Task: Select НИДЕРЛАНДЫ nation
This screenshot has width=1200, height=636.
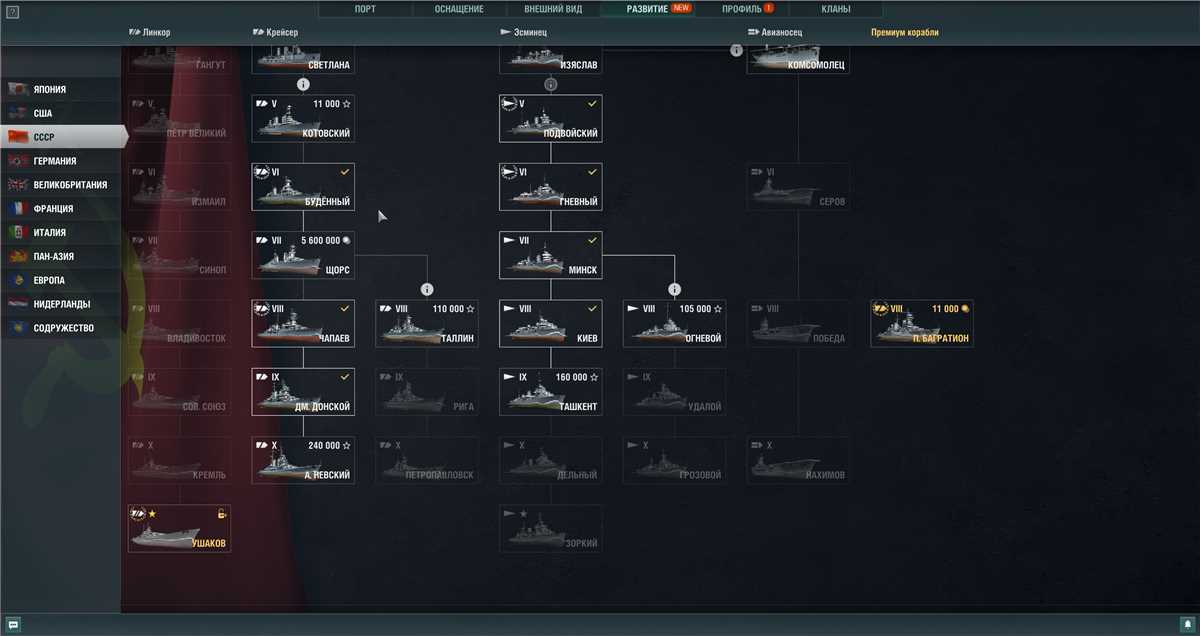Action: 62,304
